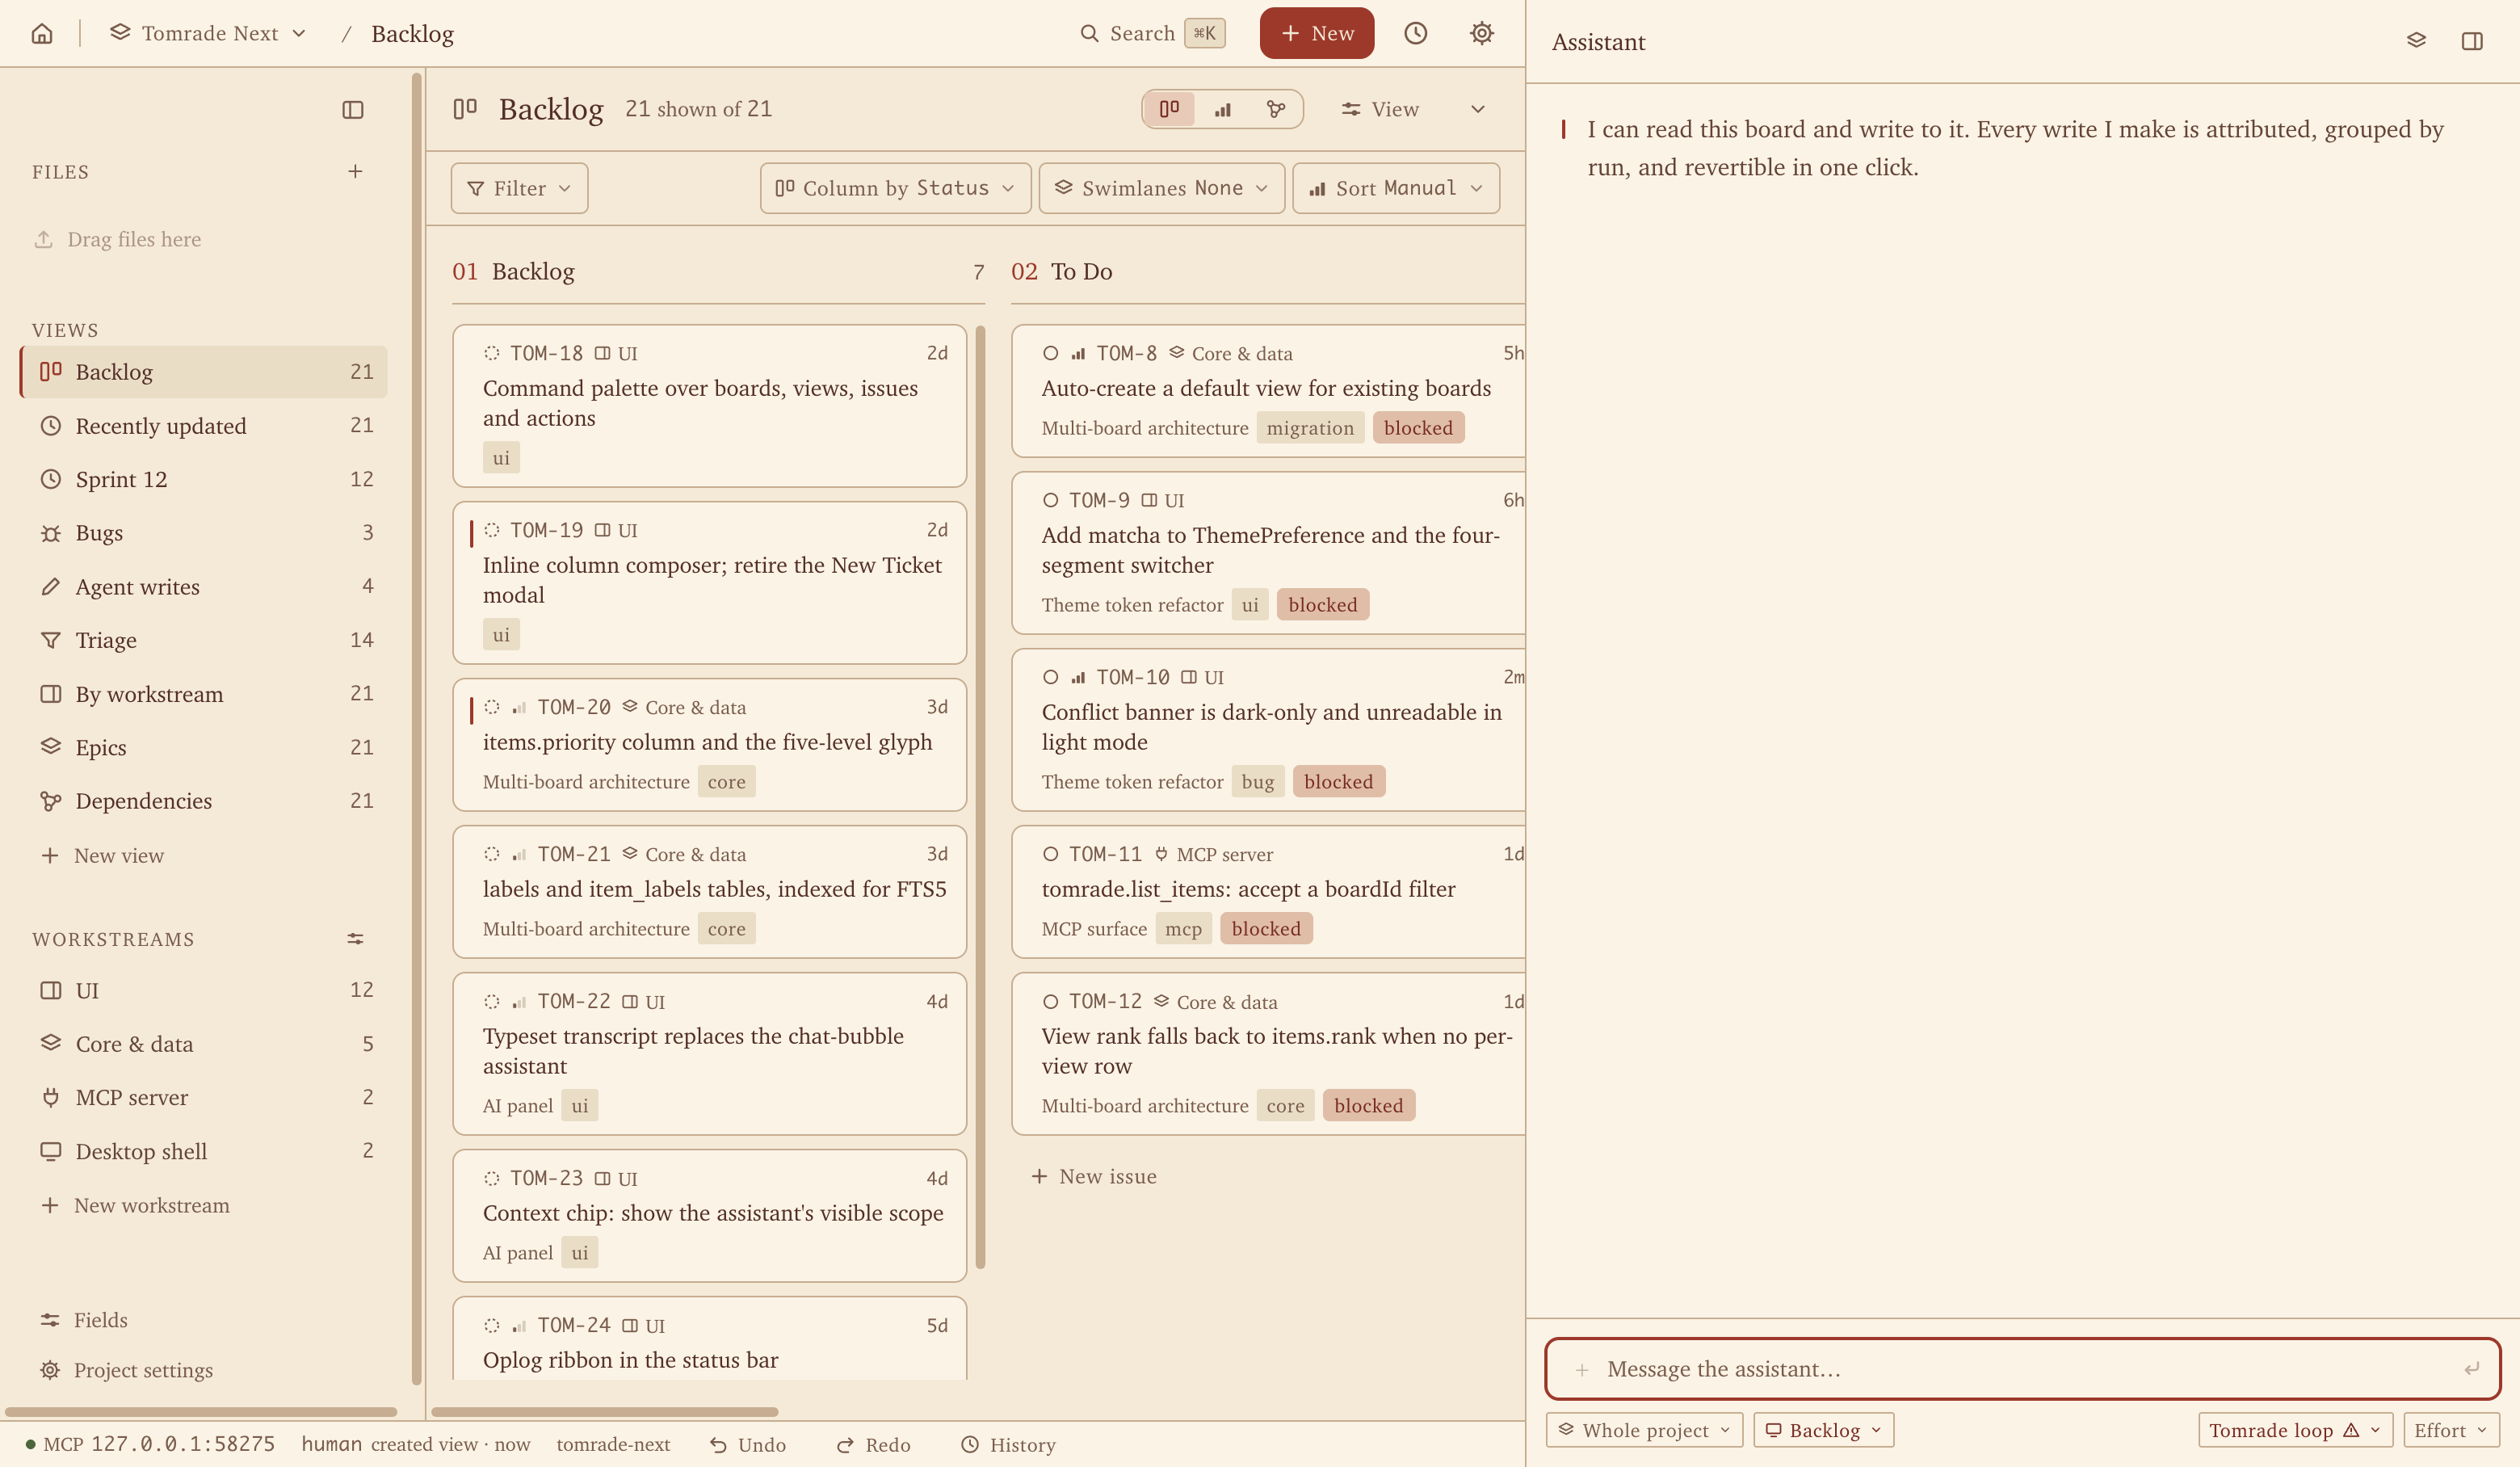Switch to bar chart layout view

[1223, 109]
